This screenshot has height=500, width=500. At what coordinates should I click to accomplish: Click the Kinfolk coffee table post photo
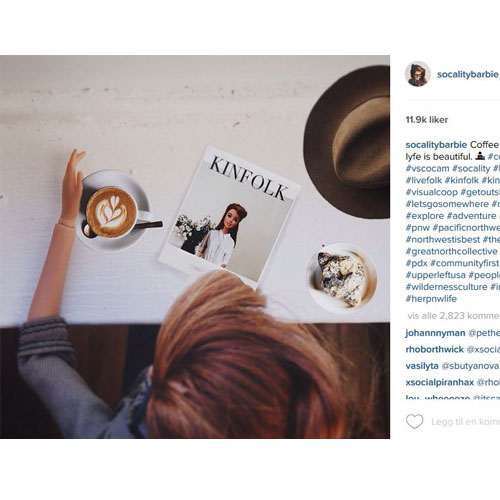pos(195,247)
